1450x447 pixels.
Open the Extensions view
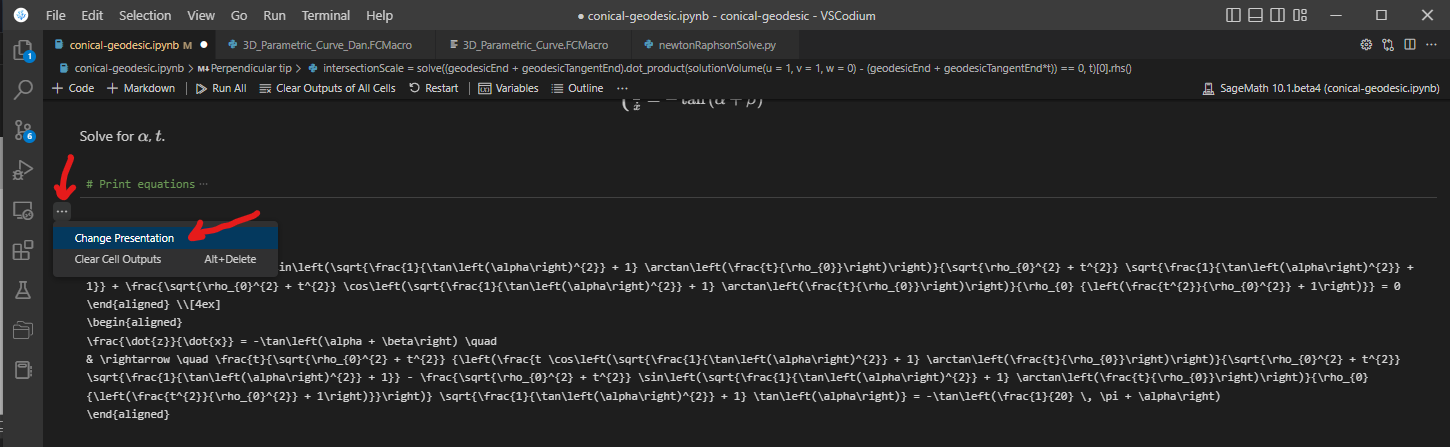click(x=22, y=250)
